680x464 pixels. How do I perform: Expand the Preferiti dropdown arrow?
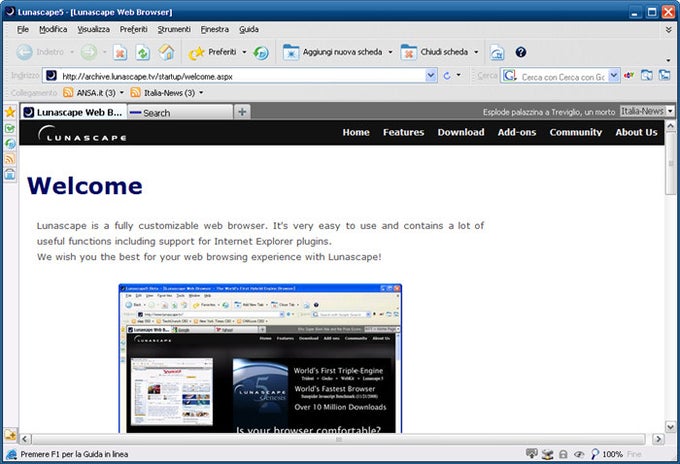[x=244, y=52]
